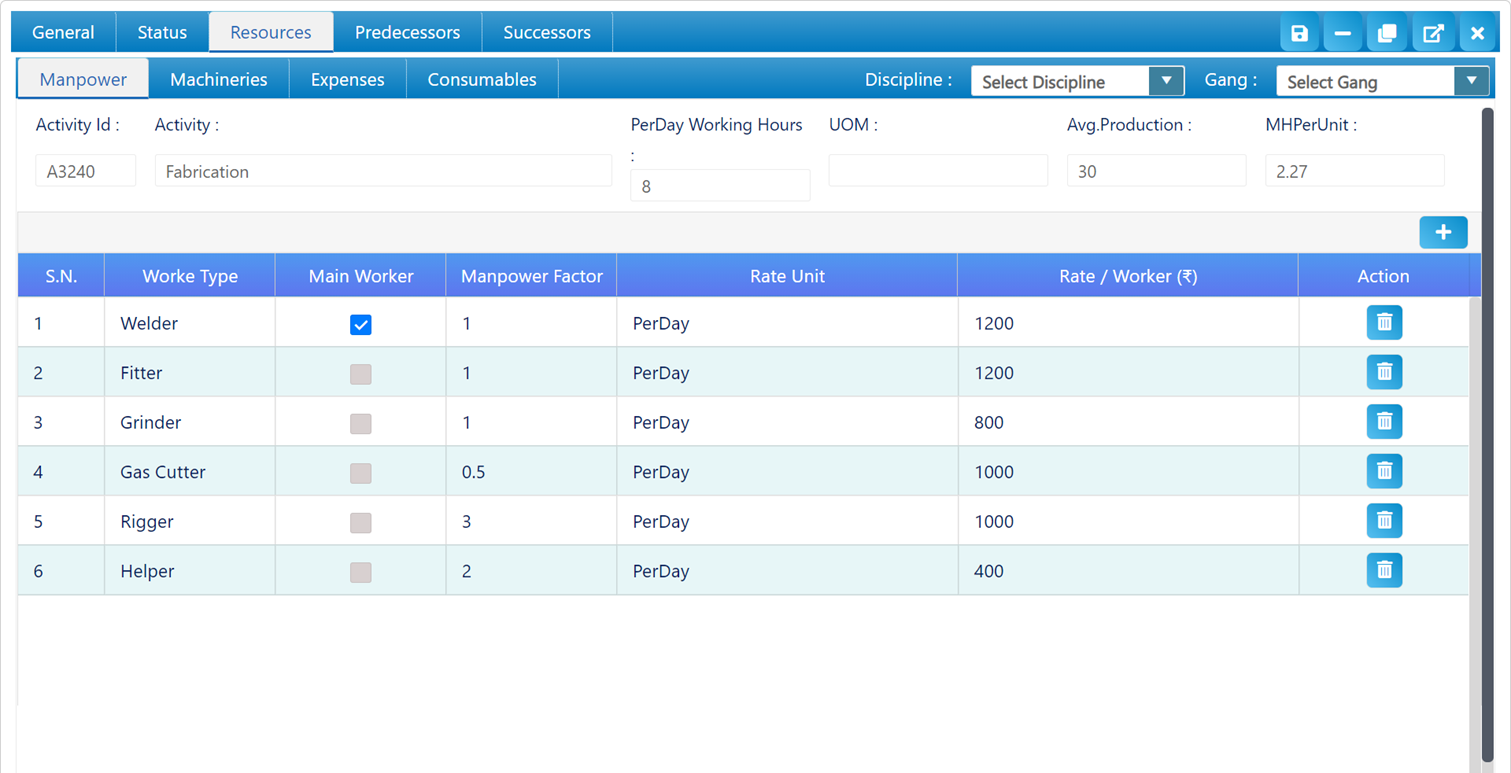The height and width of the screenshot is (773, 1511).
Task: Click the minus icon in header
Action: click(1343, 33)
